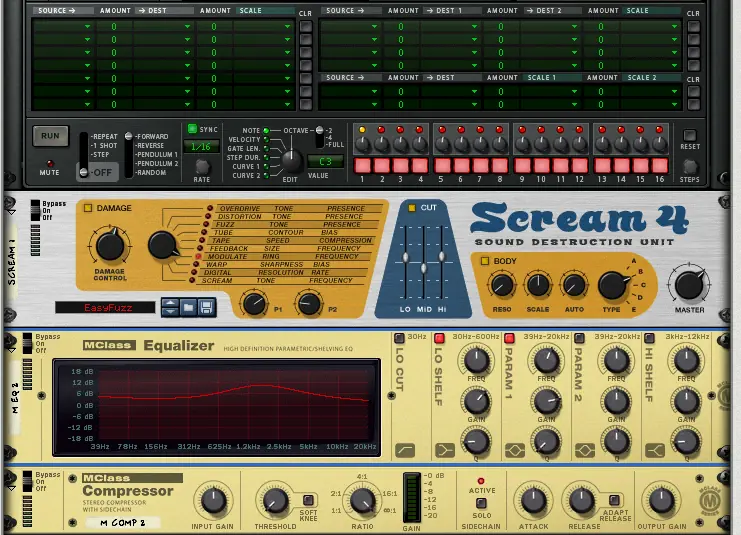Enable the SYNC button
Image resolution: width=741 pixels, height=535 pixels.
[192, 129]
